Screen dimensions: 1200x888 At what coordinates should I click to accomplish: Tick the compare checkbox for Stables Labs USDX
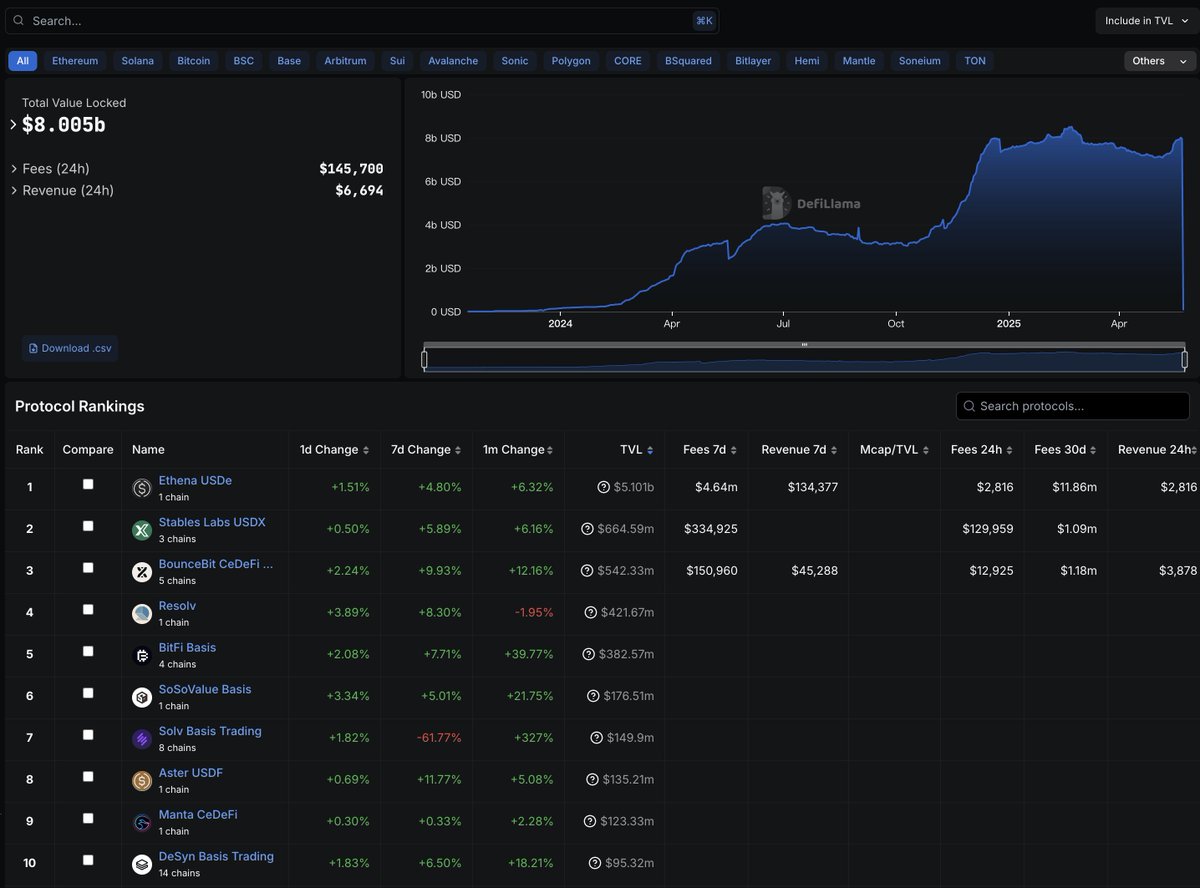pyautogui.click(x=88, y=526)
